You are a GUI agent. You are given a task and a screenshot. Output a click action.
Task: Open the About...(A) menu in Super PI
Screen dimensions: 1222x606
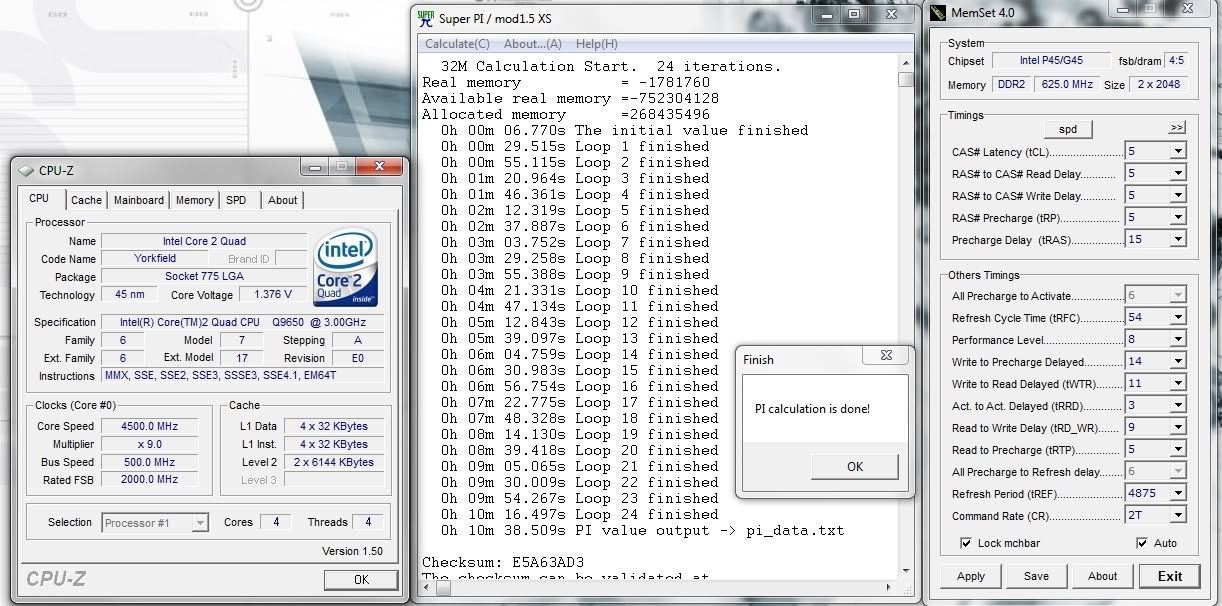click(533, 44)
